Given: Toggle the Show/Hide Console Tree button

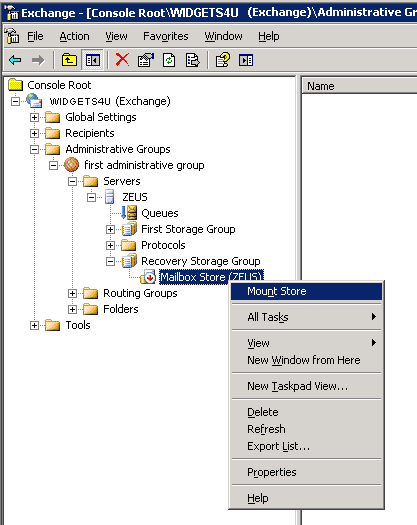Looking at the screenshot, I should [x=92, y=60].
